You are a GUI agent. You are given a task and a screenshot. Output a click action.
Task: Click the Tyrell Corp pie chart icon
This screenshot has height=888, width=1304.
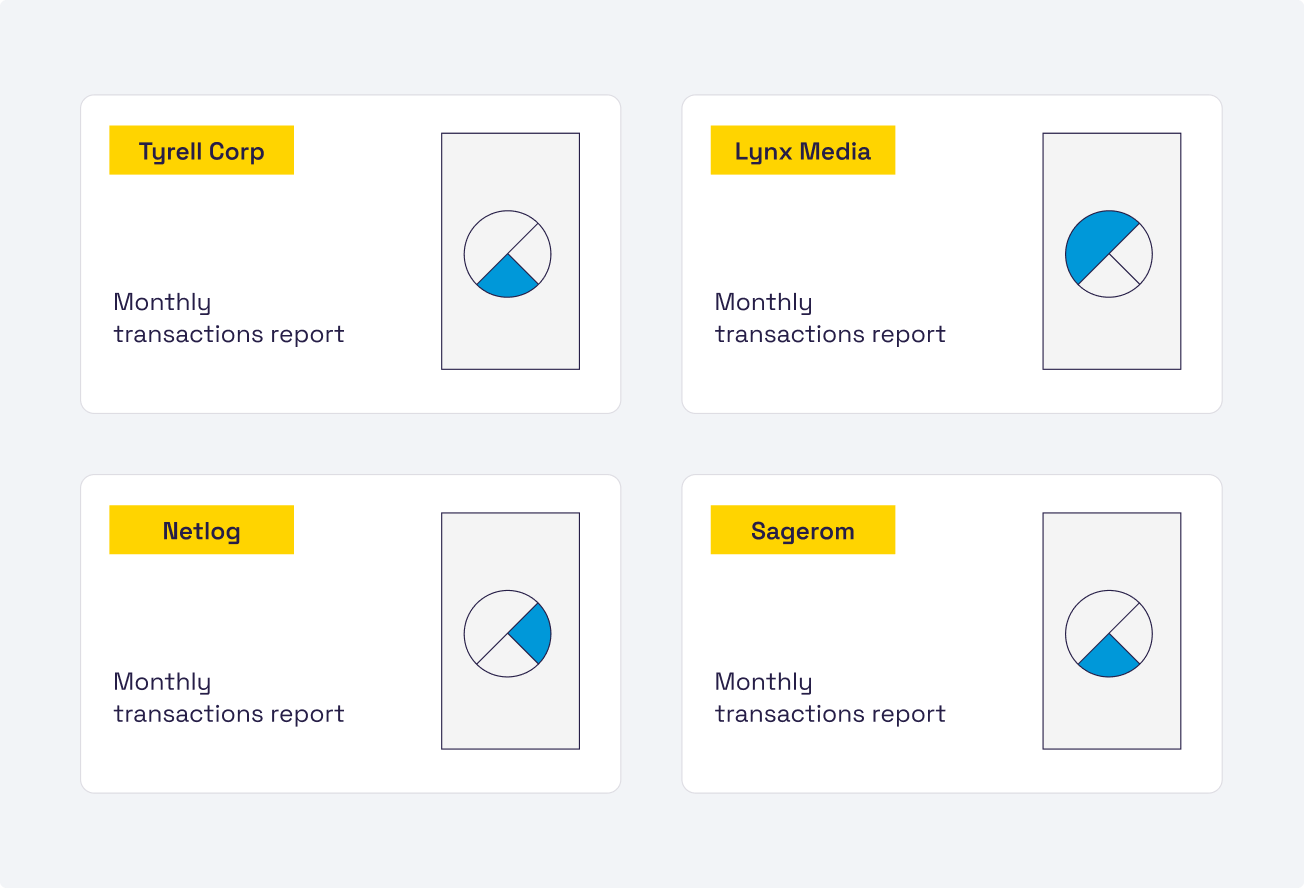508,253
